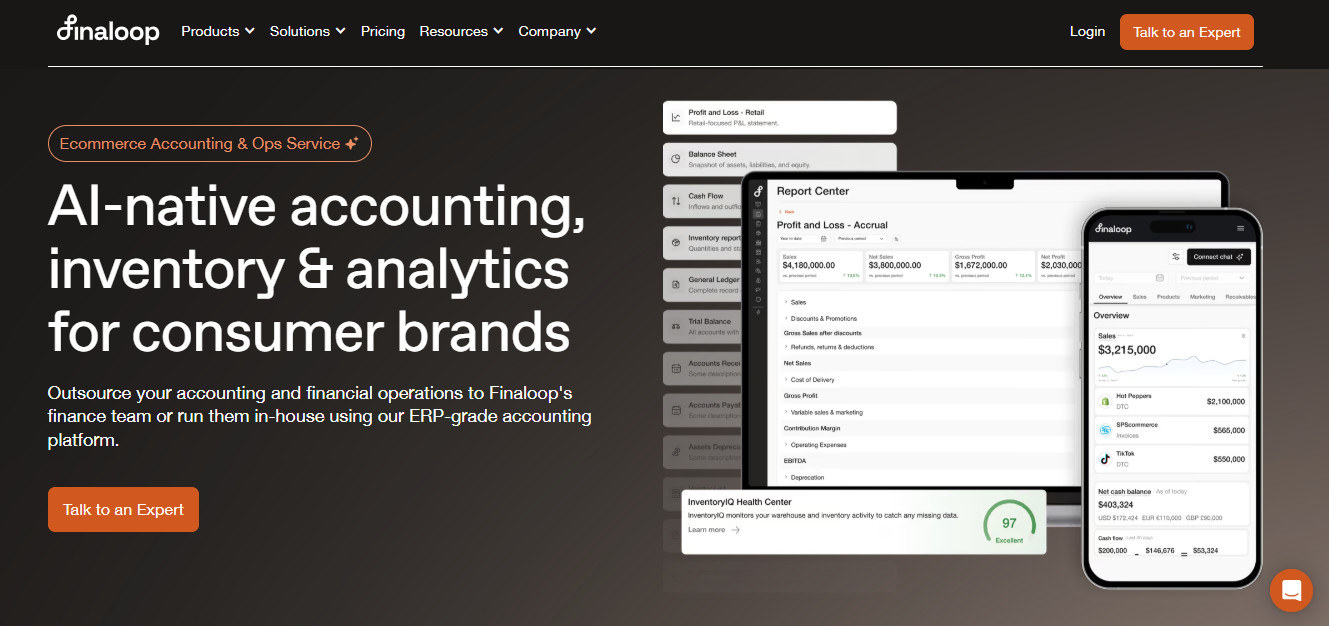
Task: Click the General Ledger document icon
Action: click(676, 285)
